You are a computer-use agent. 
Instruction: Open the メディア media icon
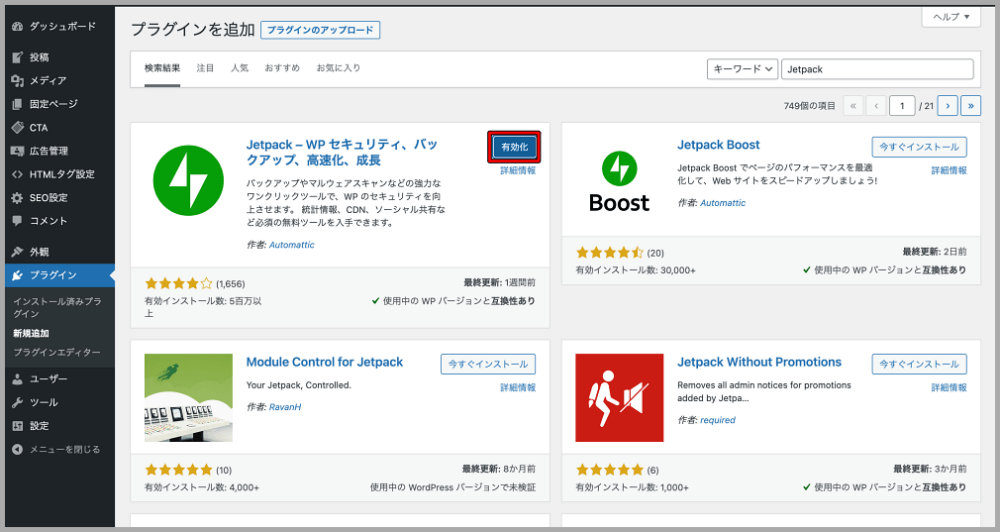click(x=17, y=81)
